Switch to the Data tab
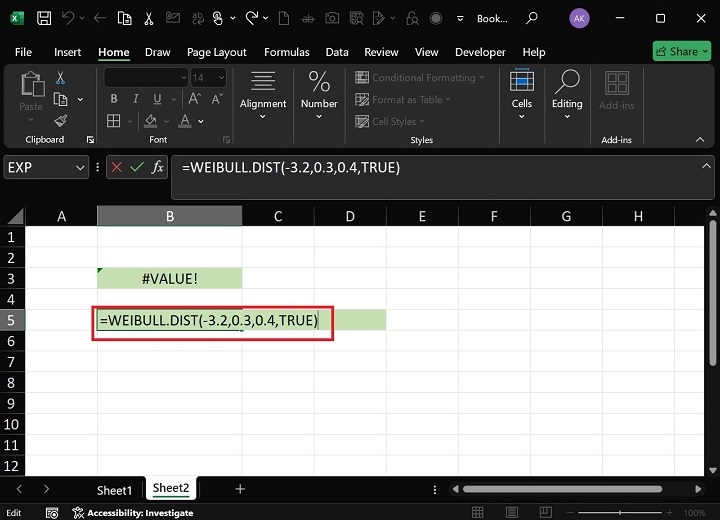 point(337,52)
